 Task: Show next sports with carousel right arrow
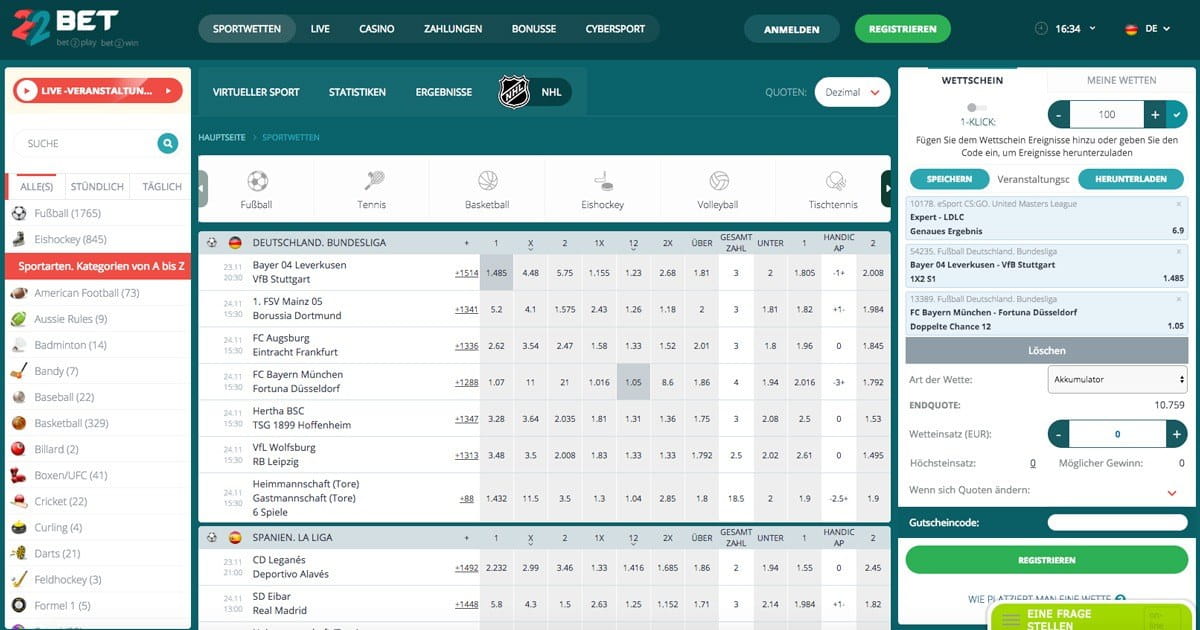[885, 189]
